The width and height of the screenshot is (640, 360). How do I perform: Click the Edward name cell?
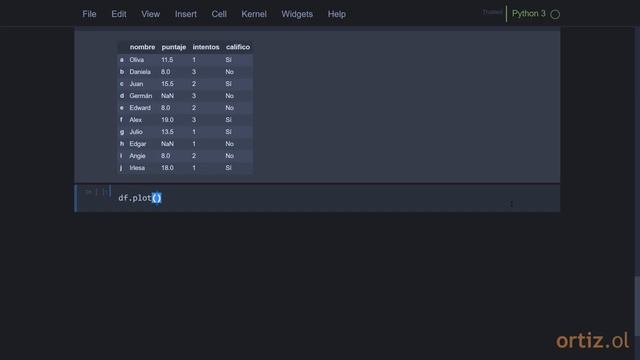coord(140,108)
